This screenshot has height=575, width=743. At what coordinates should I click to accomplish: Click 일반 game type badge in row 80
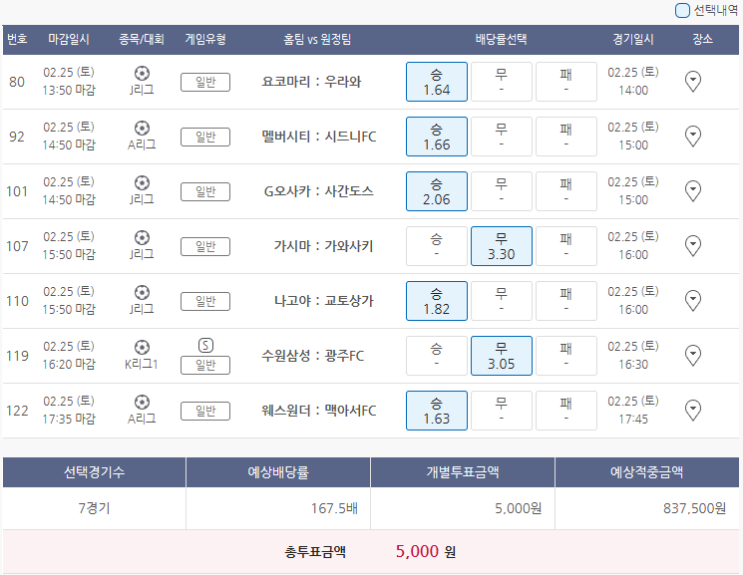tap(205, 82)
